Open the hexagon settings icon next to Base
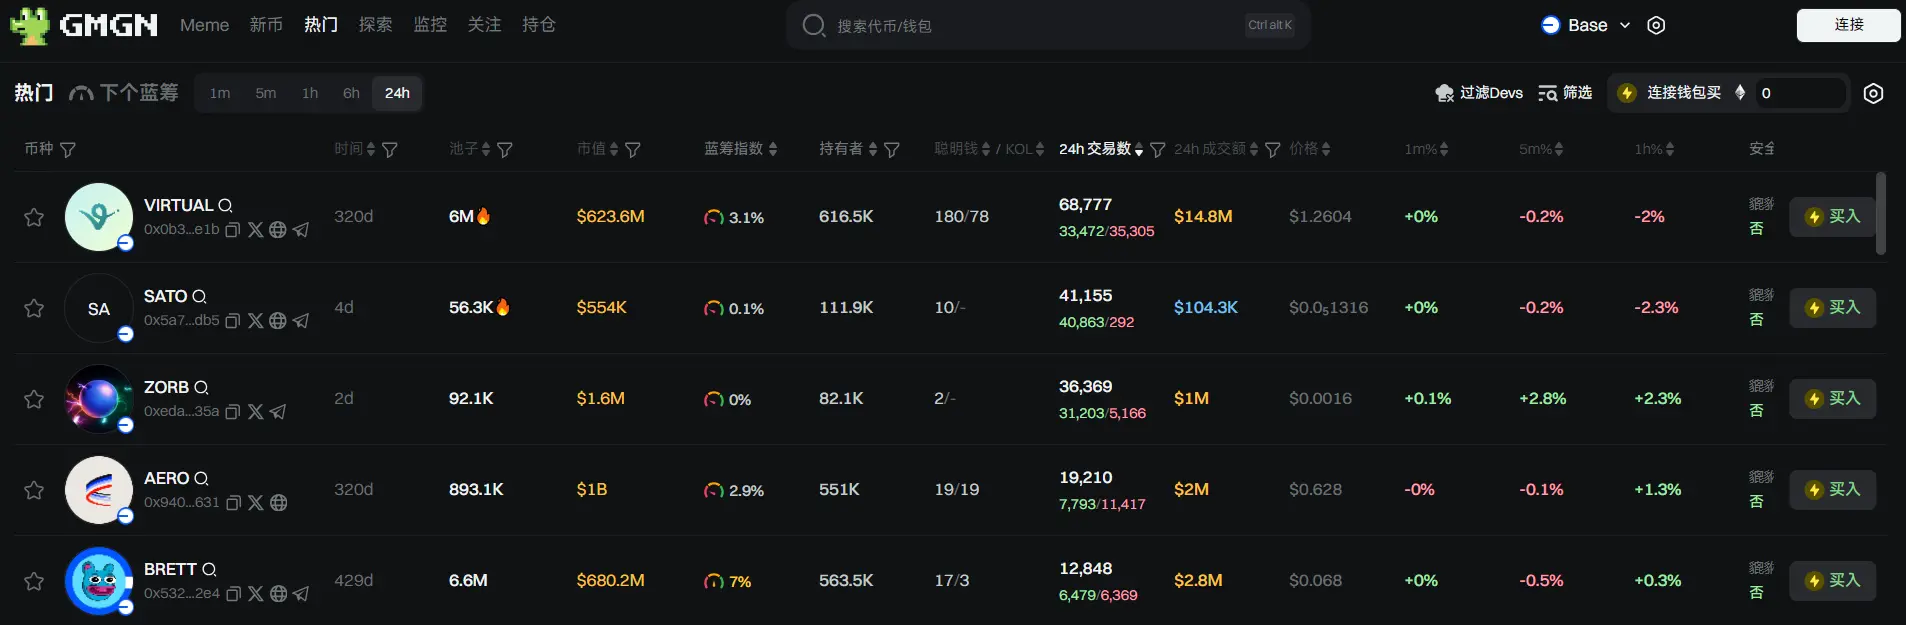The width and height of the screenshot is (1906, 625). 1656,26
